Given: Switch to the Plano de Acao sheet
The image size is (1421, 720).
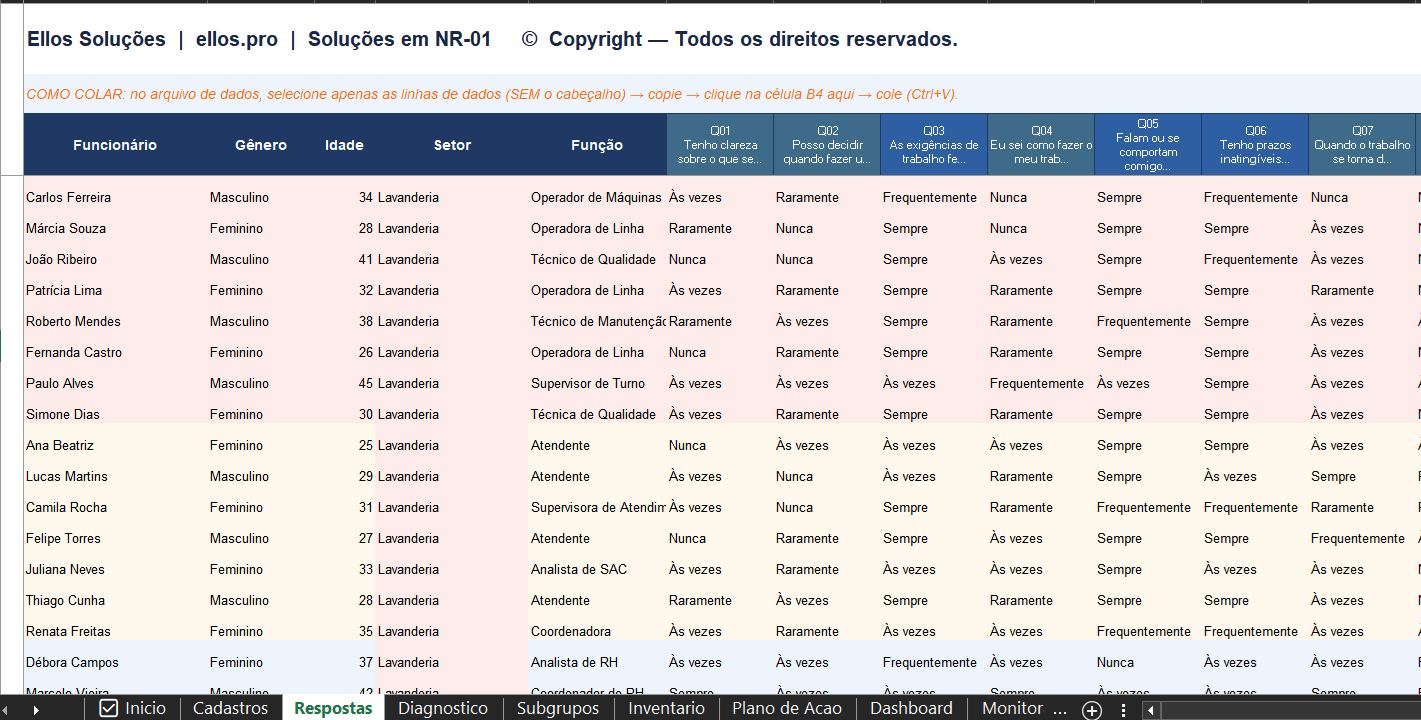Looking at the screenshot, I should coord(787,708).
